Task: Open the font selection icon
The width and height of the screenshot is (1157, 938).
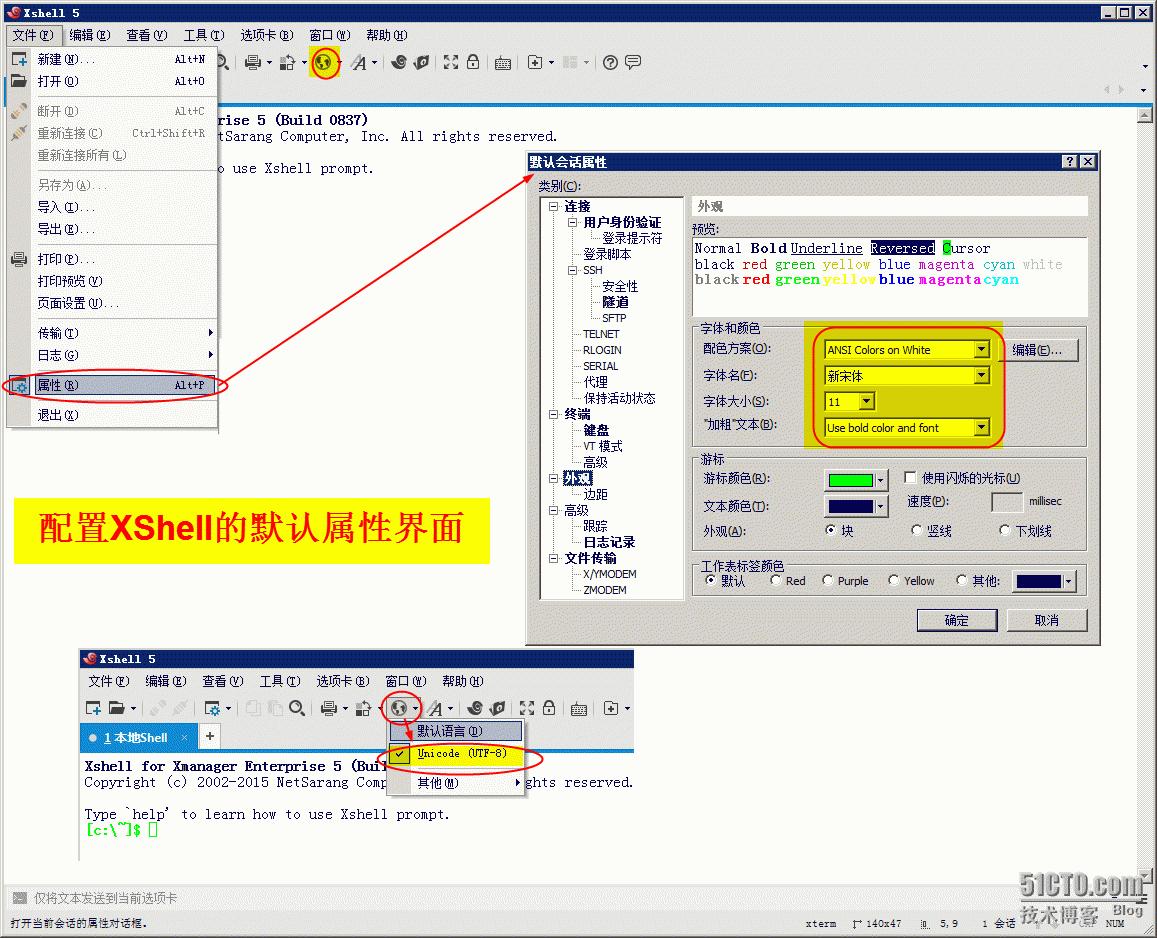Action: click(x=360, y=62)
